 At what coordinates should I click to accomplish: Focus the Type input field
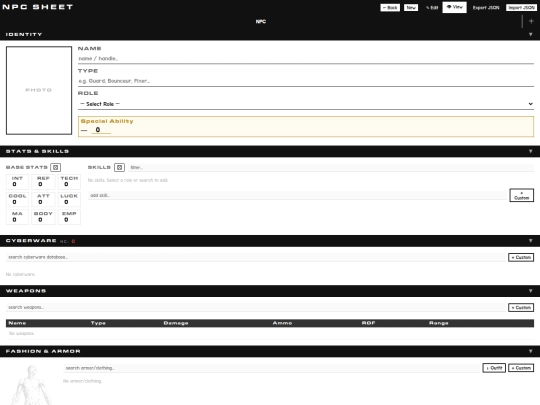coord(306,81)
